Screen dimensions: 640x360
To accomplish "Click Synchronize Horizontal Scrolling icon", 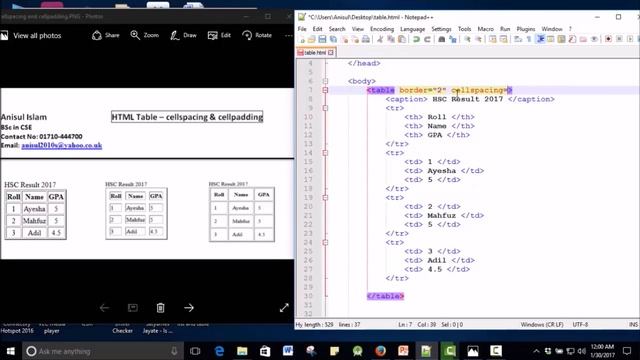I will click(503, 40).
